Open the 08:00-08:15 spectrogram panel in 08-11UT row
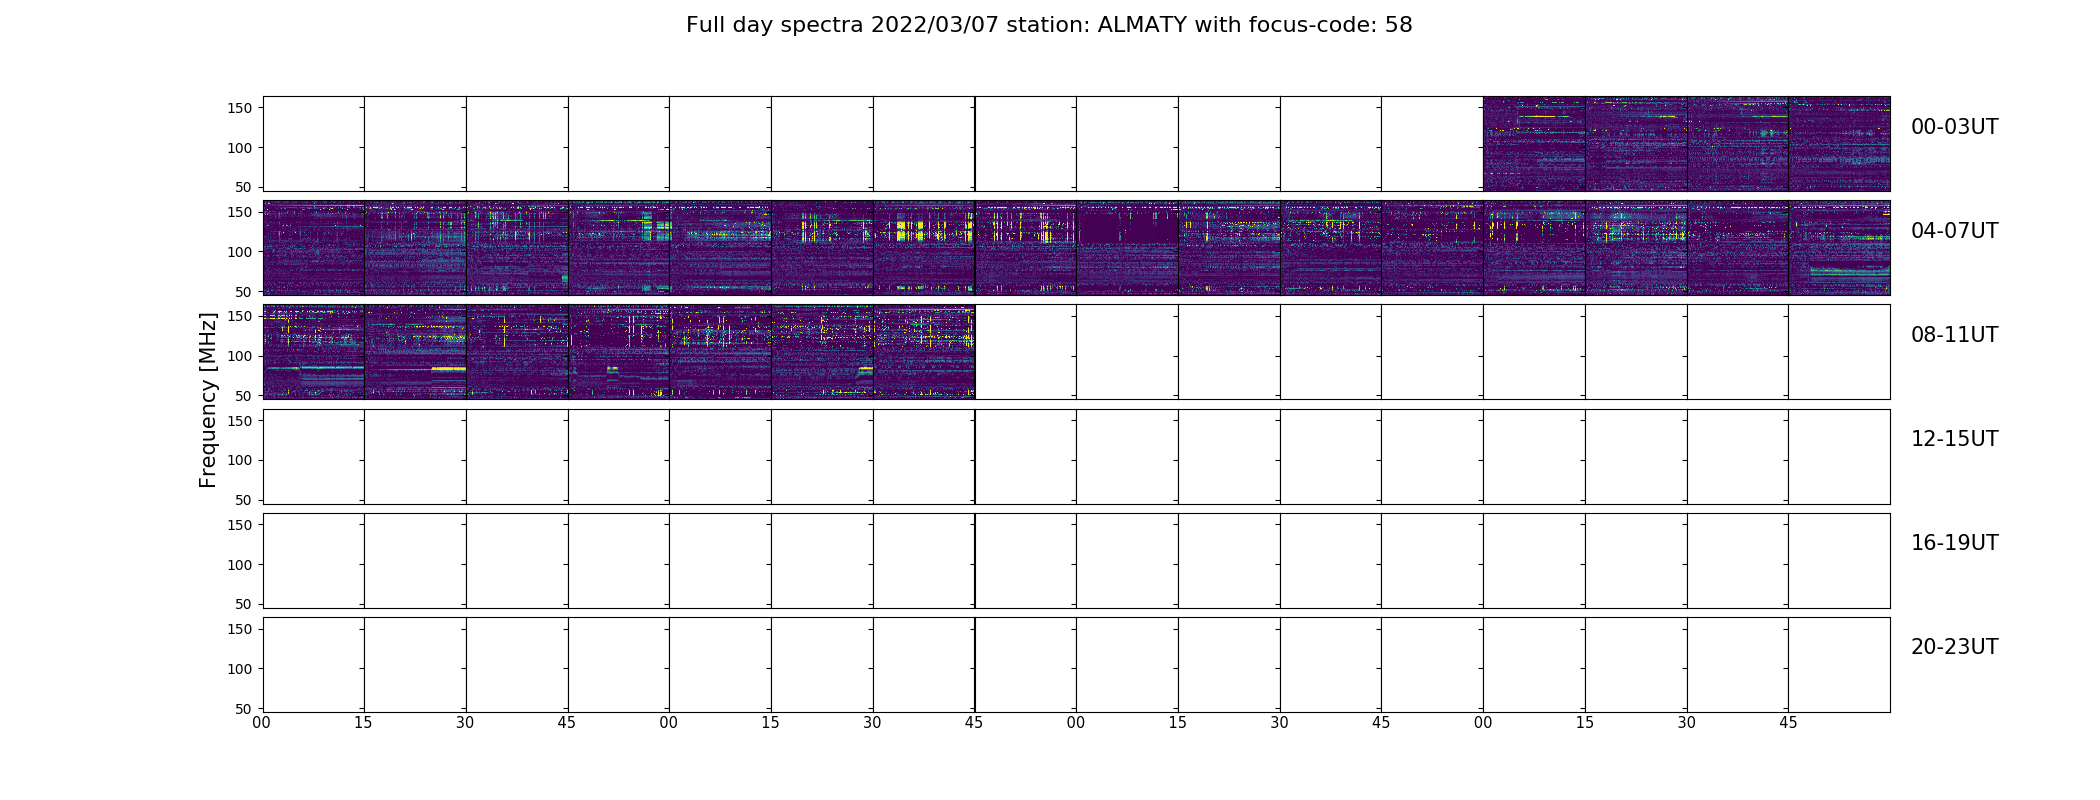 (x=314, y=352)
